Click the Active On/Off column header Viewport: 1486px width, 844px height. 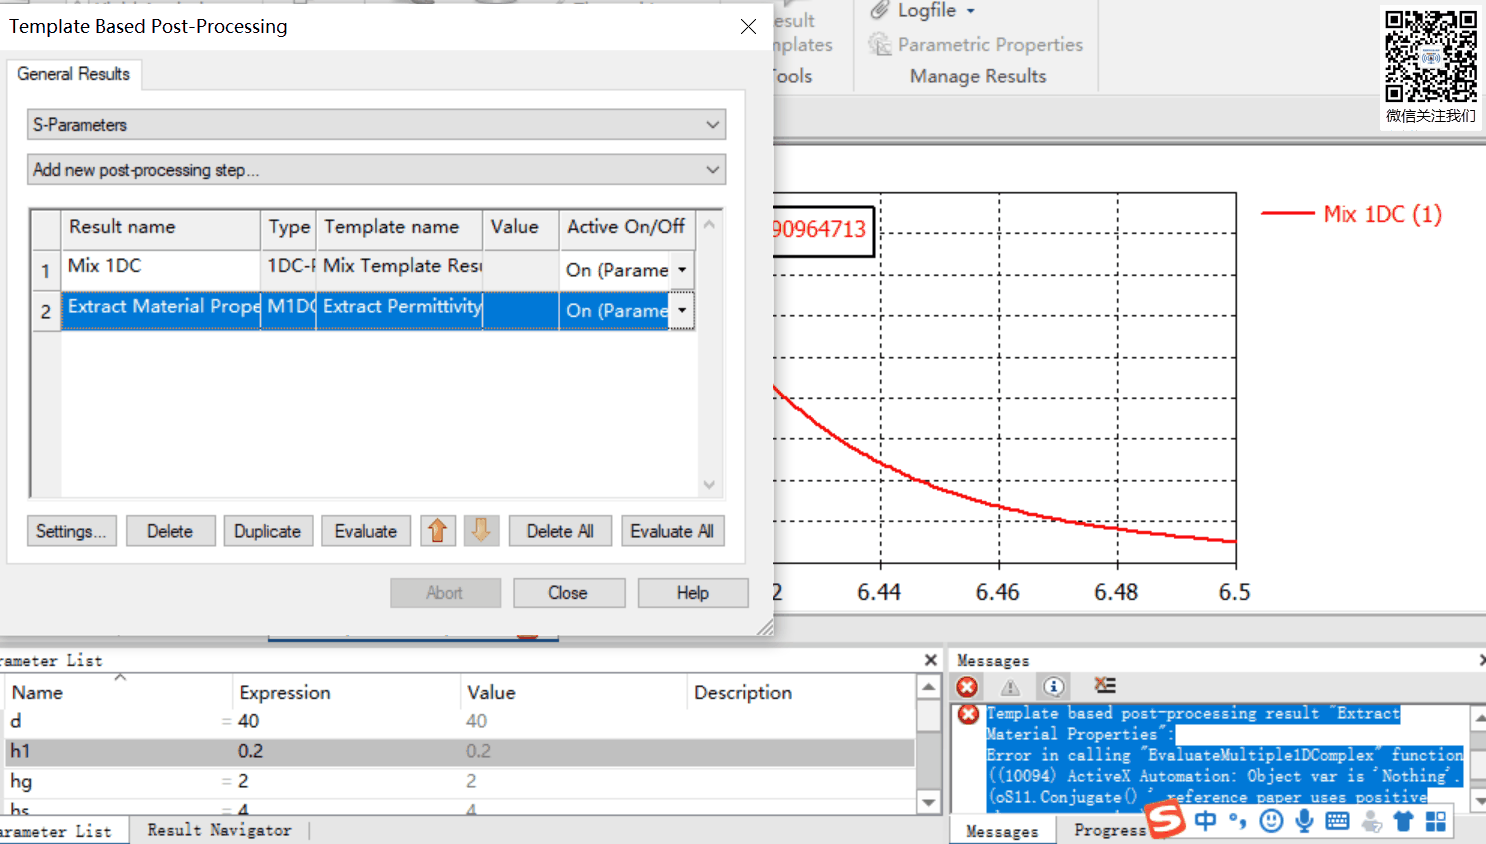point(627,229)
